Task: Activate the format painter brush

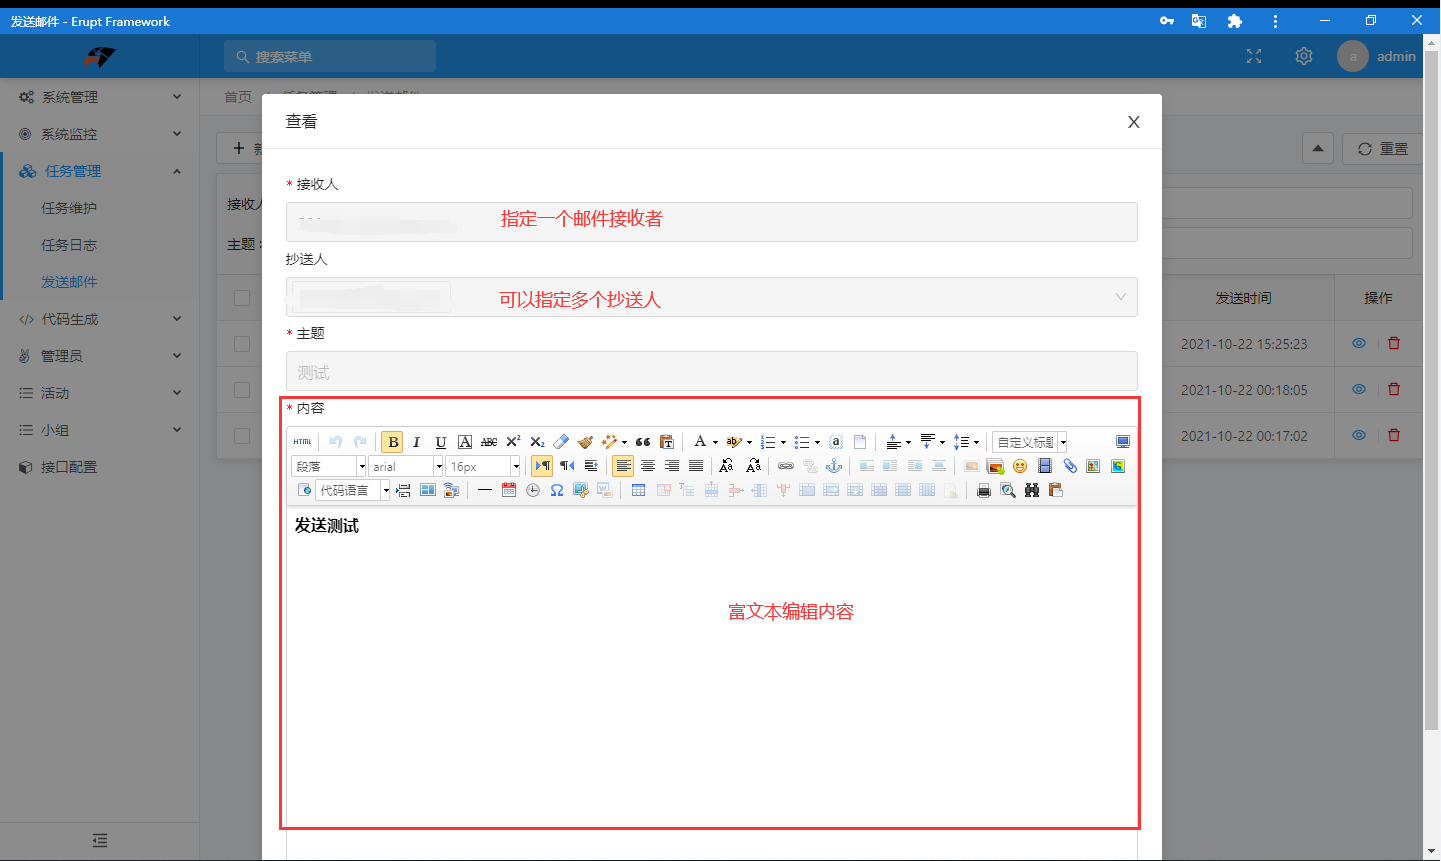Action: click(585, 442)
